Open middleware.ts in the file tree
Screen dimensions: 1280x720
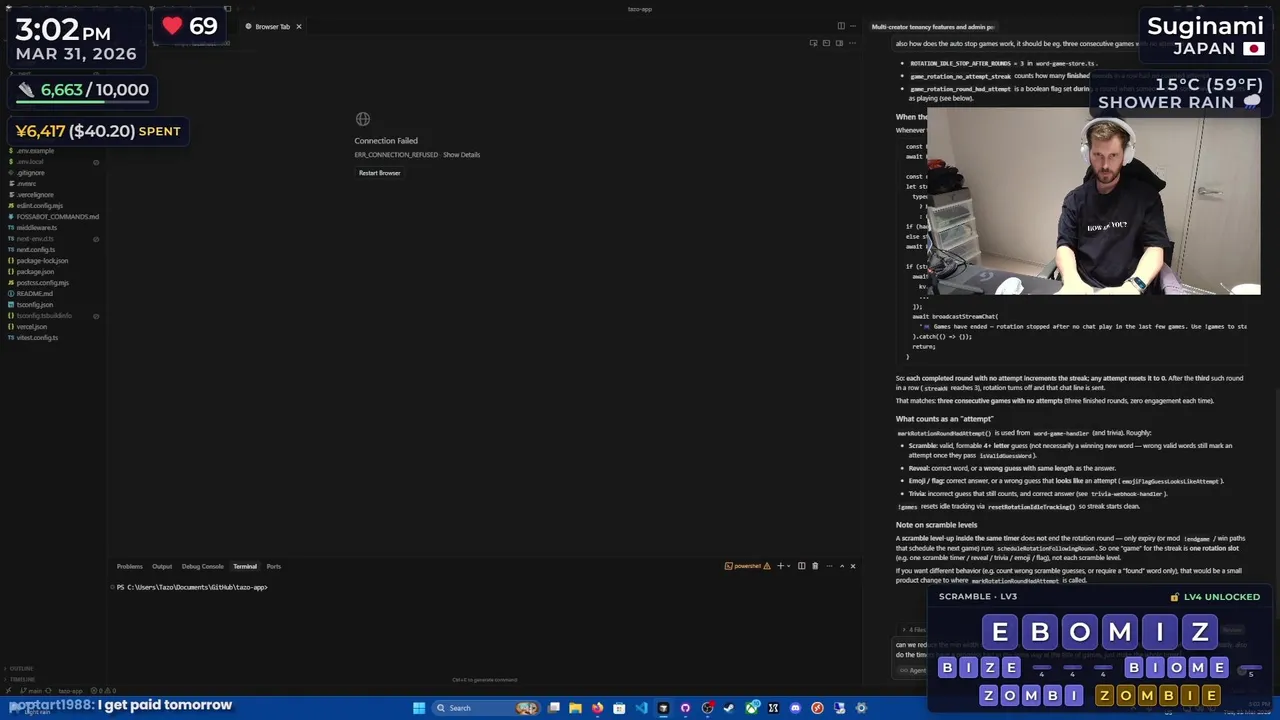coord(36,228)
